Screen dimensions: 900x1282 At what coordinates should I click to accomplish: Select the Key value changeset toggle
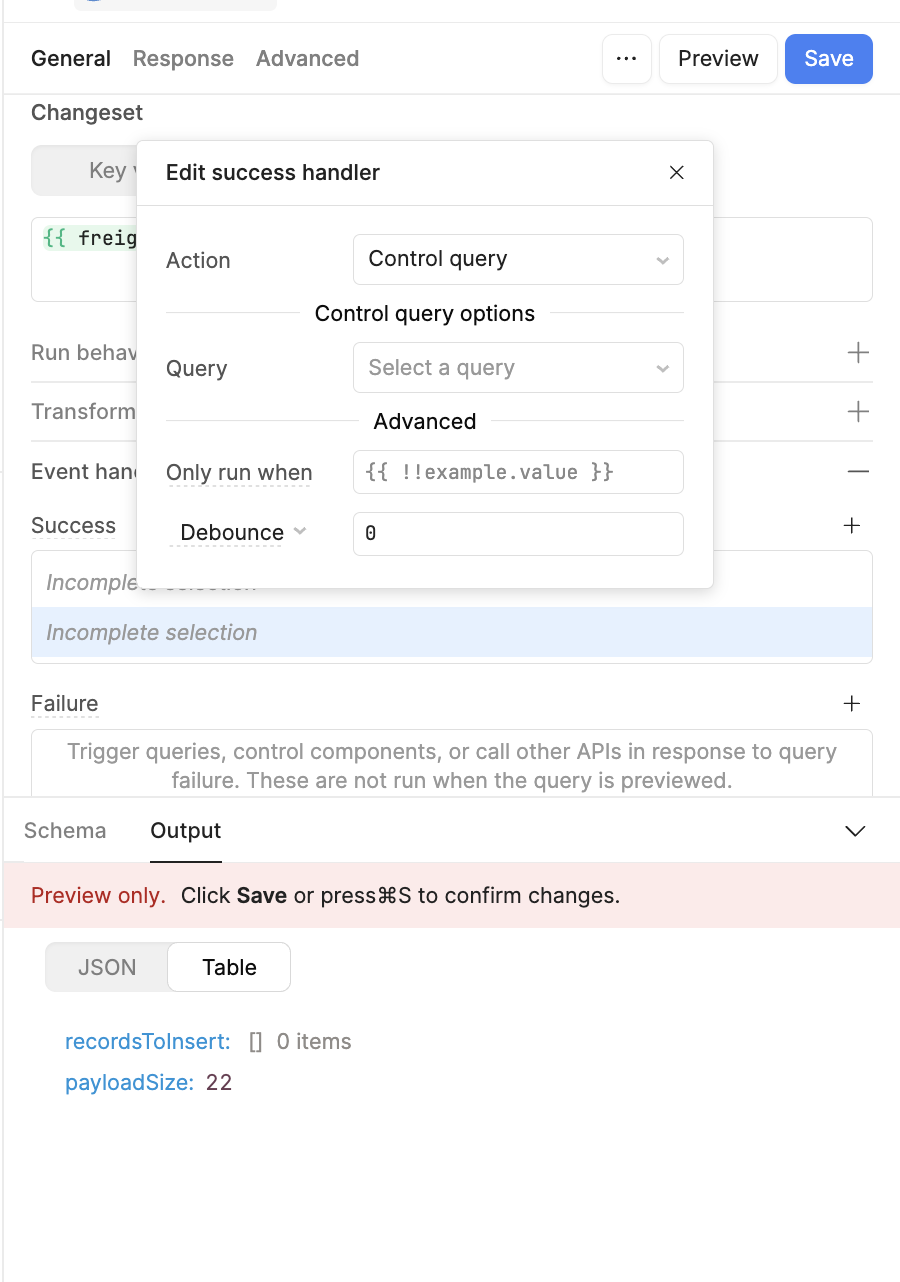click(85, 171)
